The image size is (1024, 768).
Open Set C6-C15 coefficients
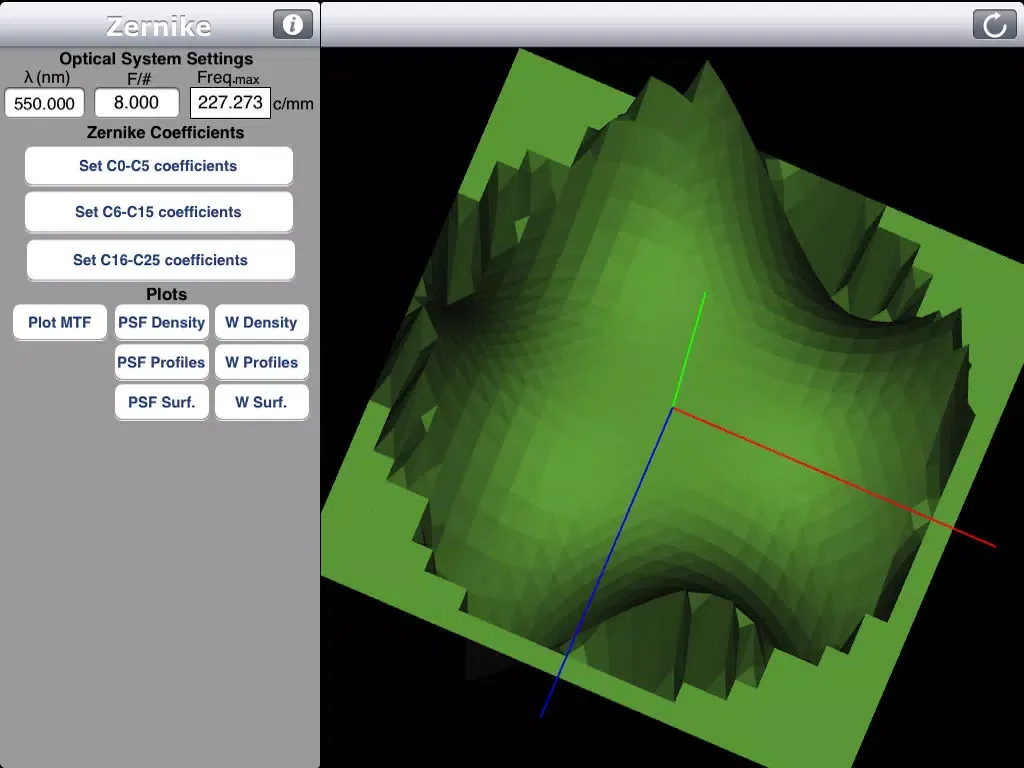click(159, 212)
